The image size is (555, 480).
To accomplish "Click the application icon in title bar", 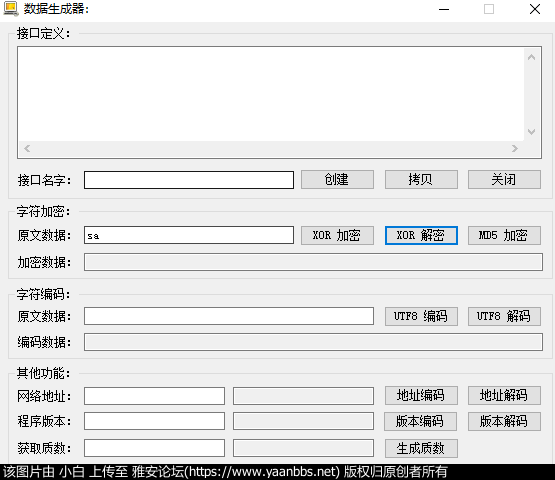I will pos(10,9).
